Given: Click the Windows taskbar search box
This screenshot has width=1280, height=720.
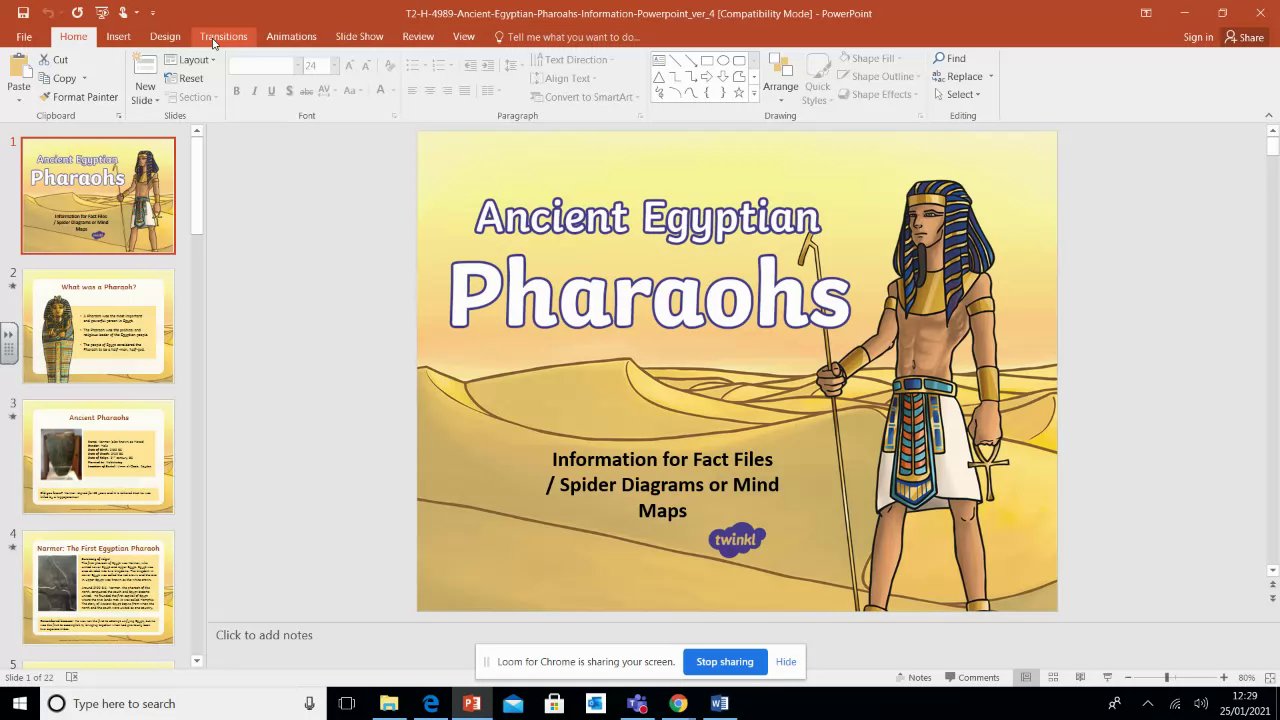Looking at the screenshot, I should (x=182, y=704).
